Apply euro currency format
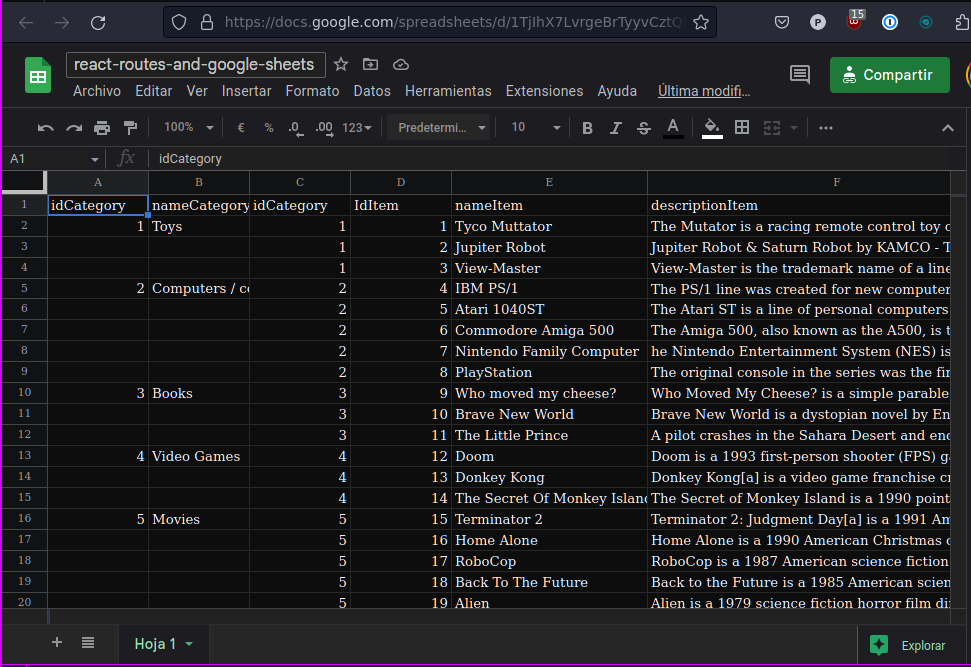The height and width of the screenshot is (667, 971). click(x=241, y=128)
